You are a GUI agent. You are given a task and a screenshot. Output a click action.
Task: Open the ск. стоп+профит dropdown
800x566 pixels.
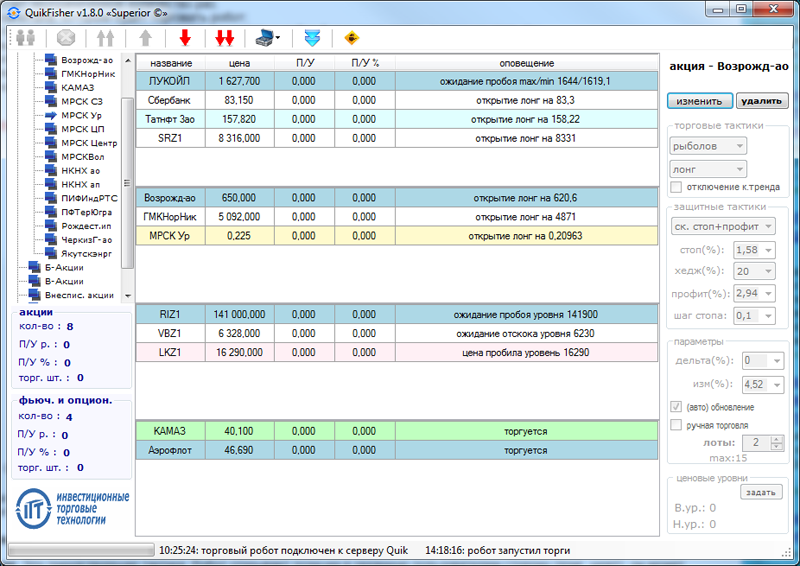[723, 226]
